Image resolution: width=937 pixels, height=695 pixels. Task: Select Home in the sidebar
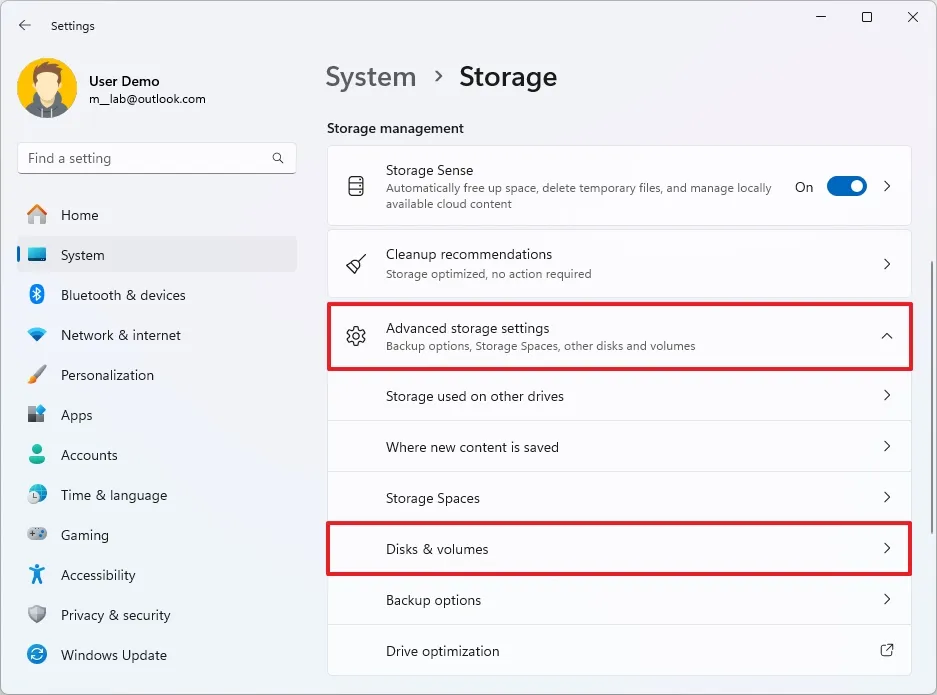click(x=79, y=215)
